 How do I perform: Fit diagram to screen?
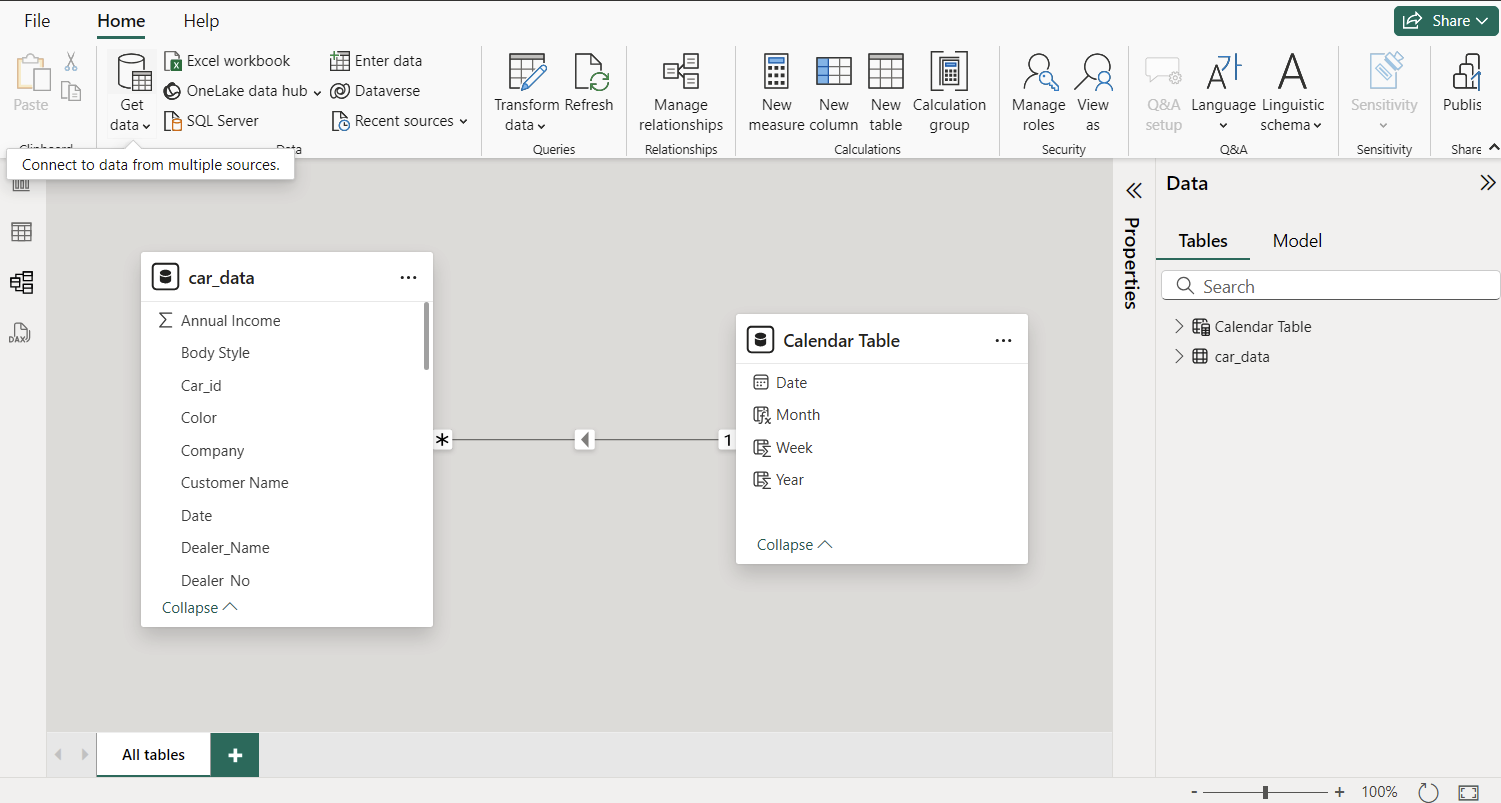click(1468, 792)
